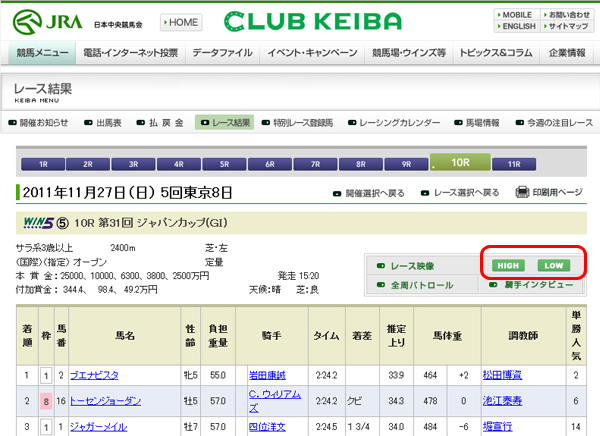
Task: Click the race date heading 2011年11月27日
Action: click(127, 192)
